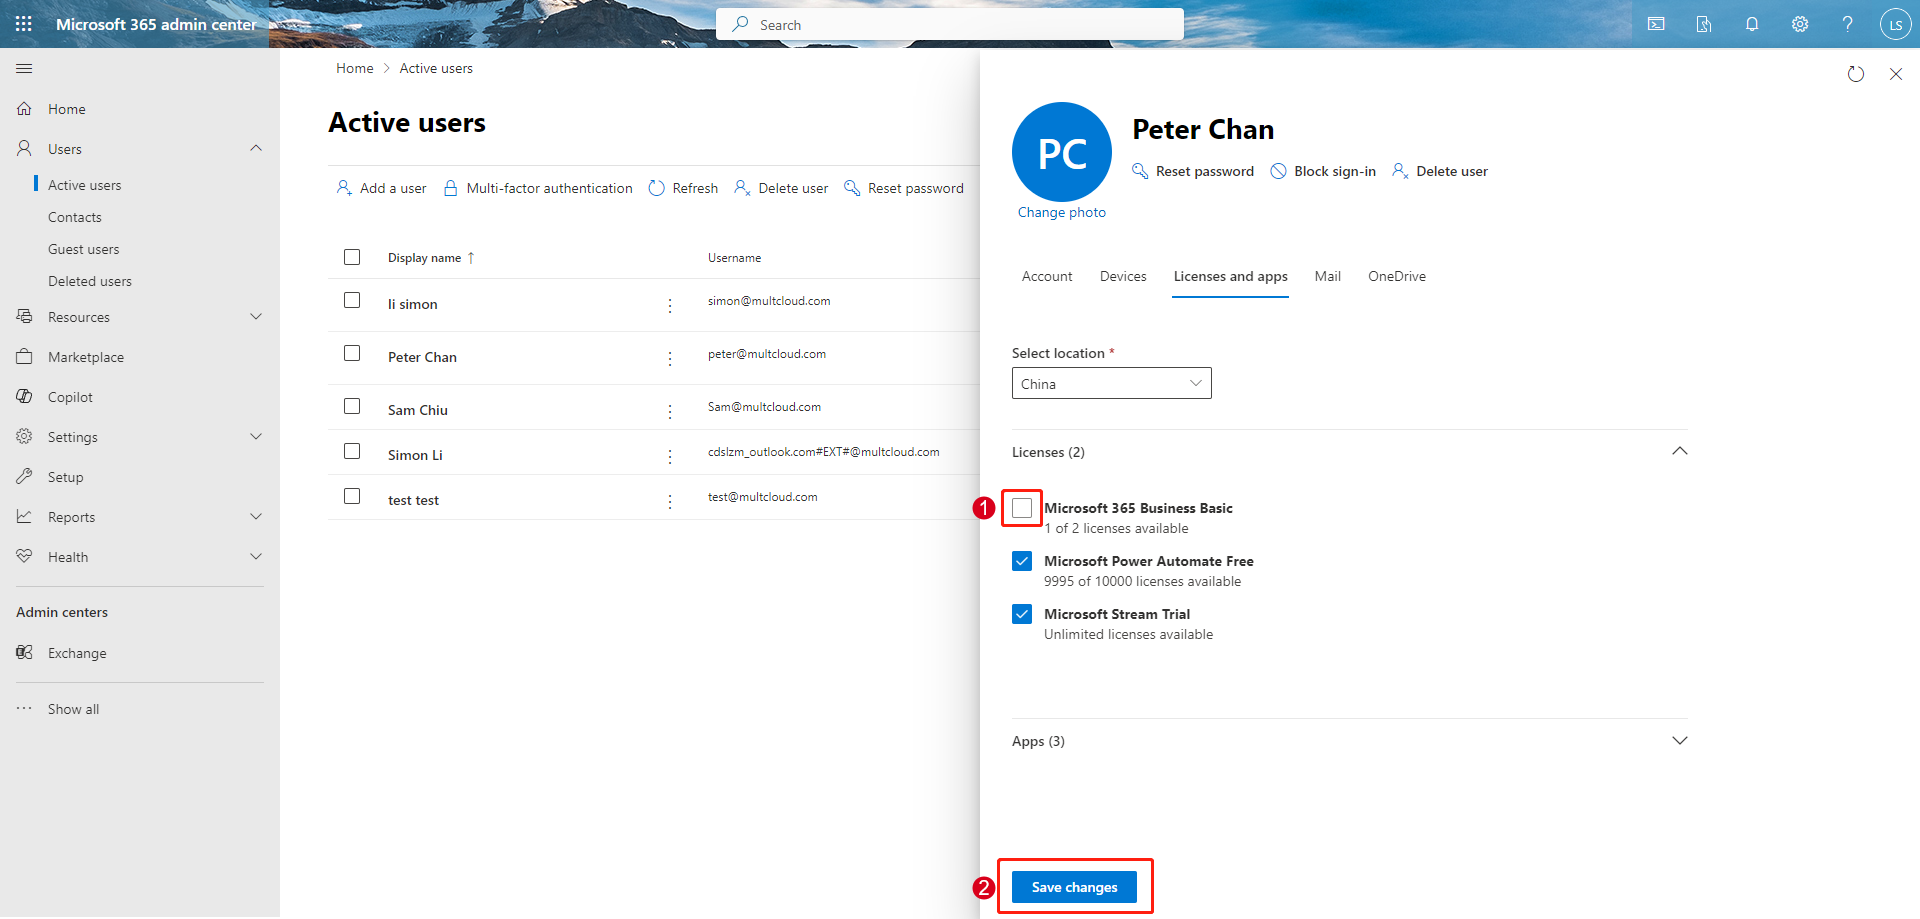Open Cloud Shell icon in header
The height and width of the screenshot is (919, 1920).
pos(1656,24)
